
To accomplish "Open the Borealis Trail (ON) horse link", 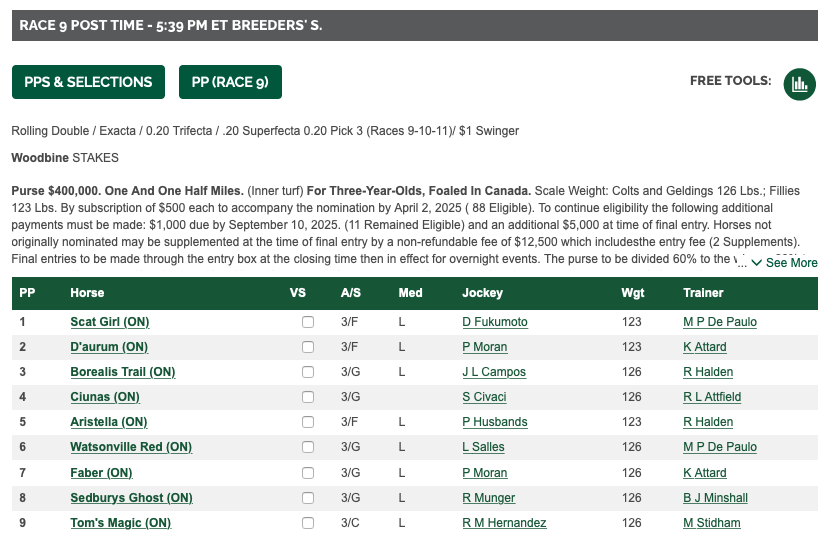I will tap(123, 372).
